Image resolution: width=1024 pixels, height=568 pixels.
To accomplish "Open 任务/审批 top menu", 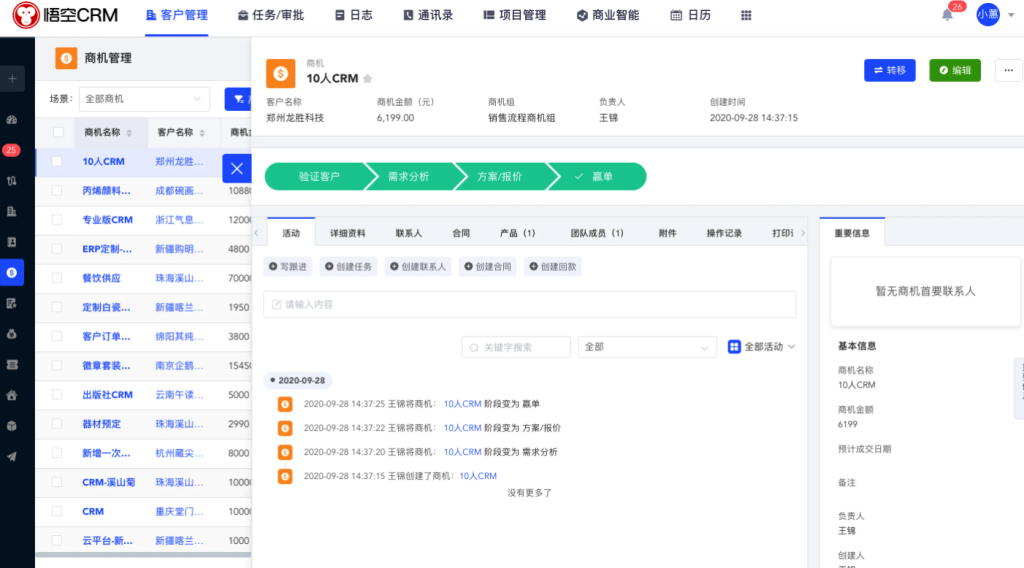I will pos(270,15).
